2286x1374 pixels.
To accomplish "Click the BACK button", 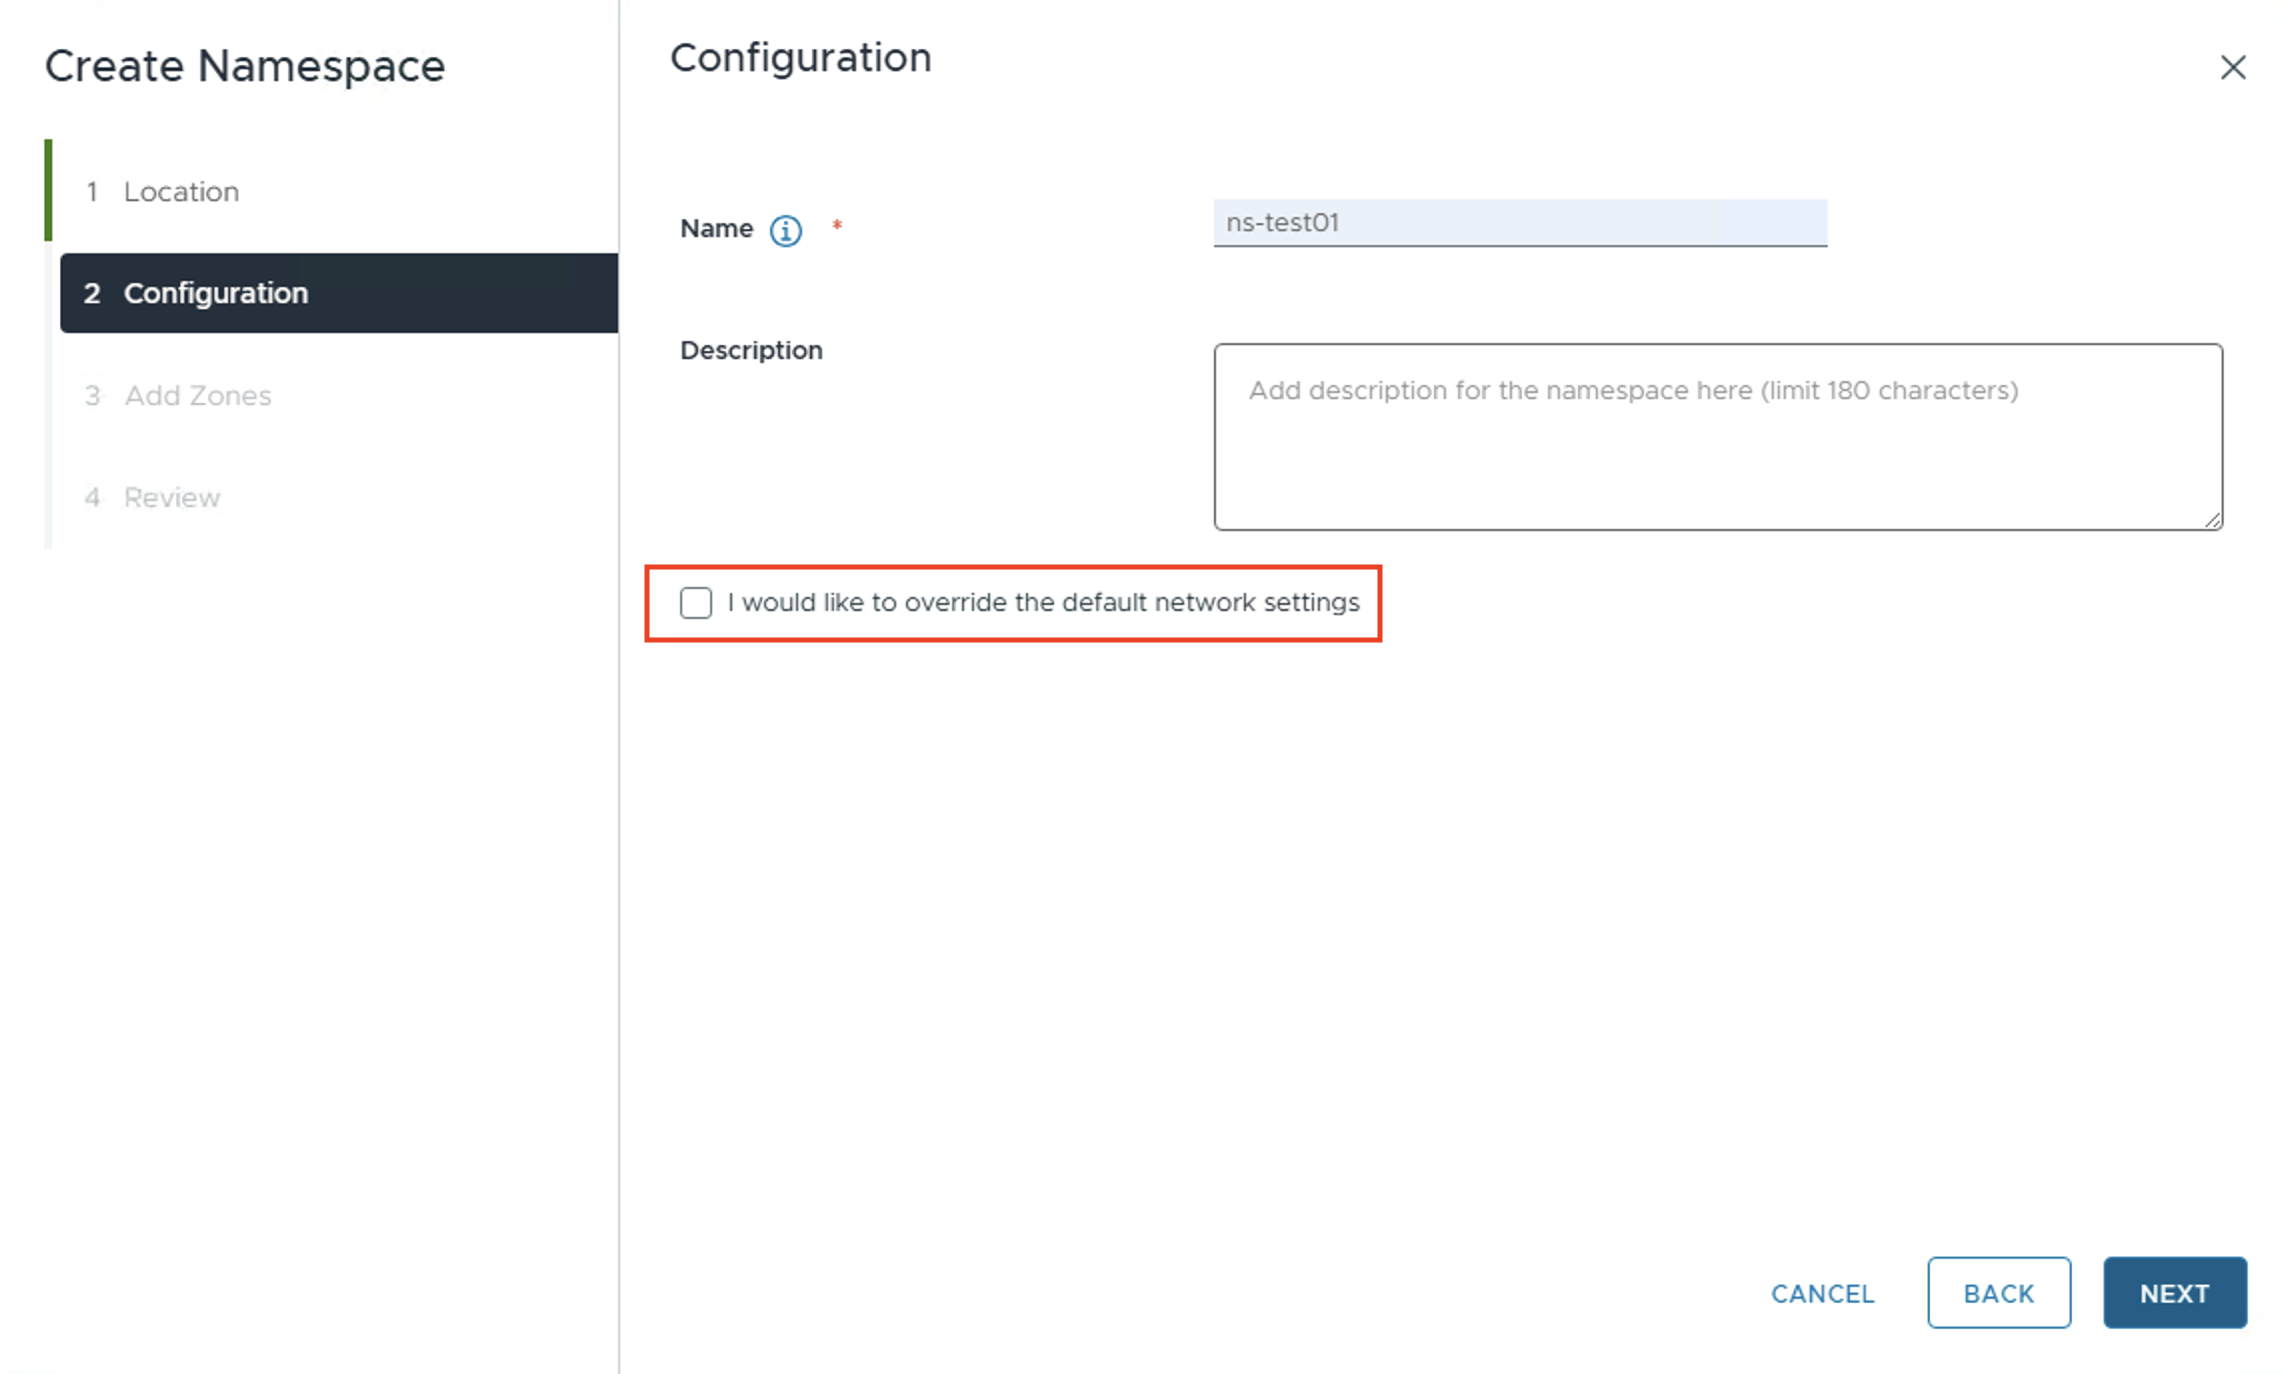I will click(x=1999, y=1292).
